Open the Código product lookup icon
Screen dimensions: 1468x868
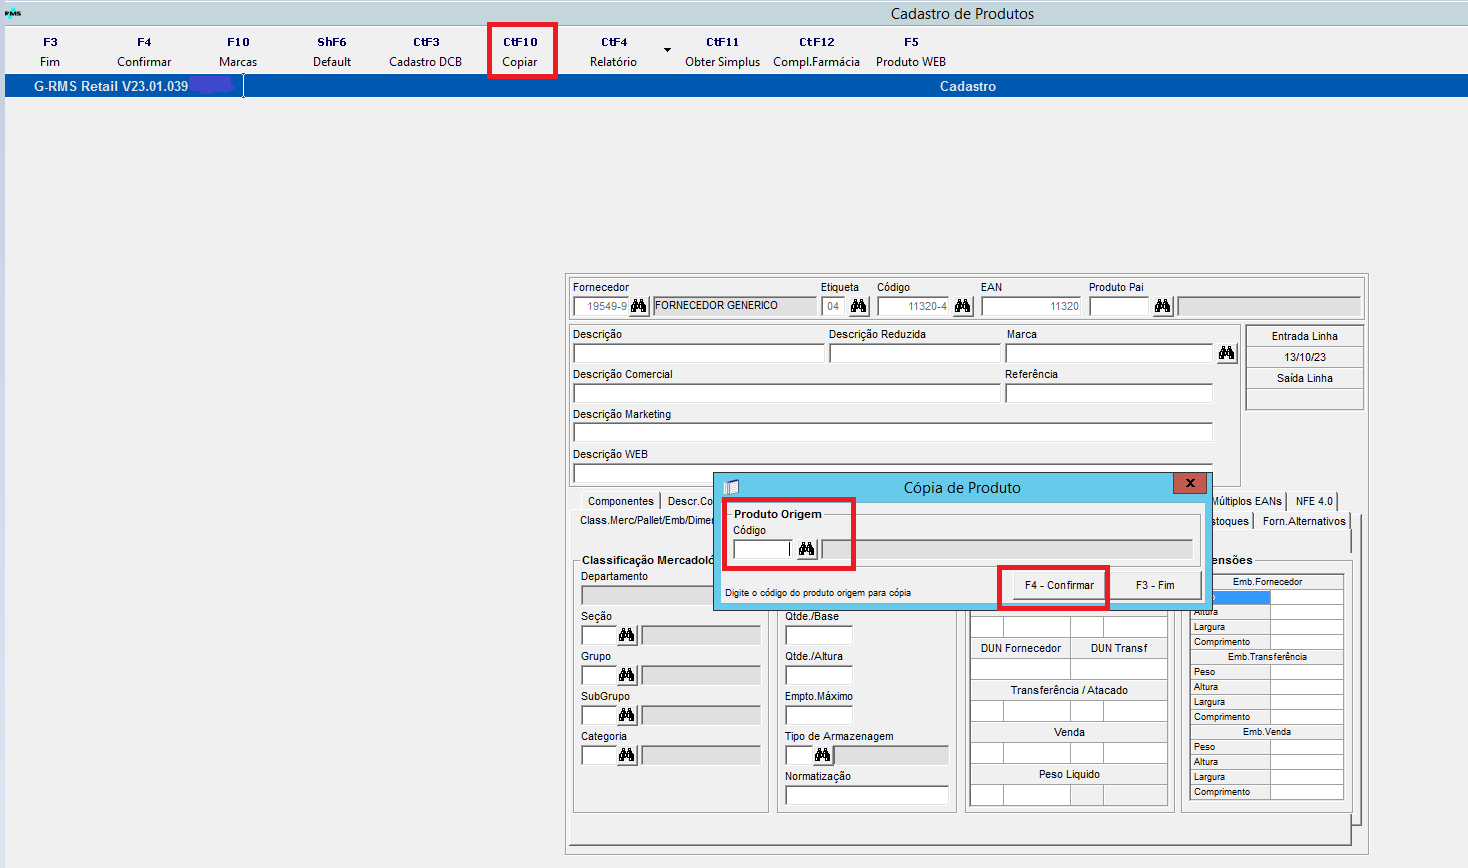pyautogui.click(x=961, y=306)
